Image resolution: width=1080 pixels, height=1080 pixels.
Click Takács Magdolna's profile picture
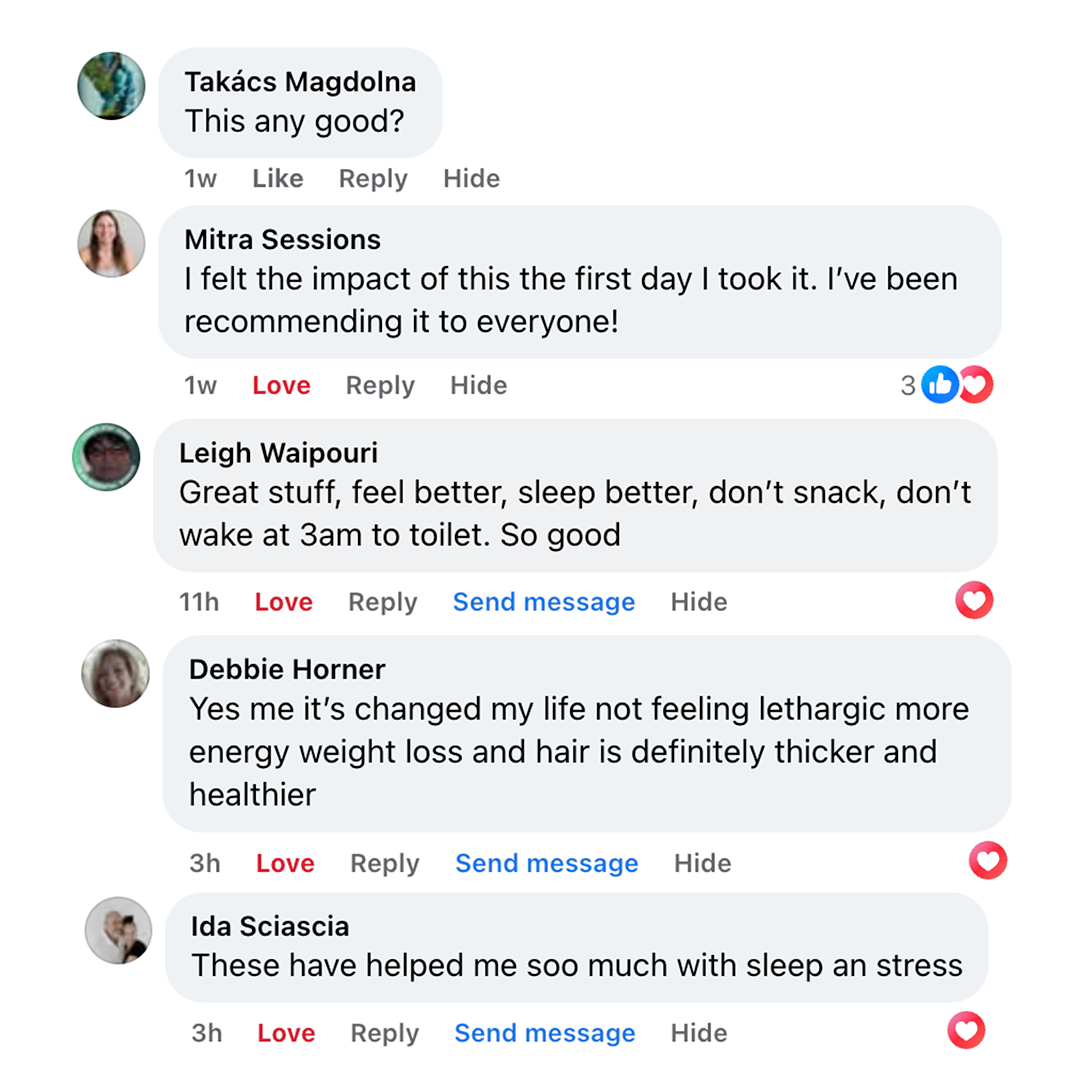point(111,86)
